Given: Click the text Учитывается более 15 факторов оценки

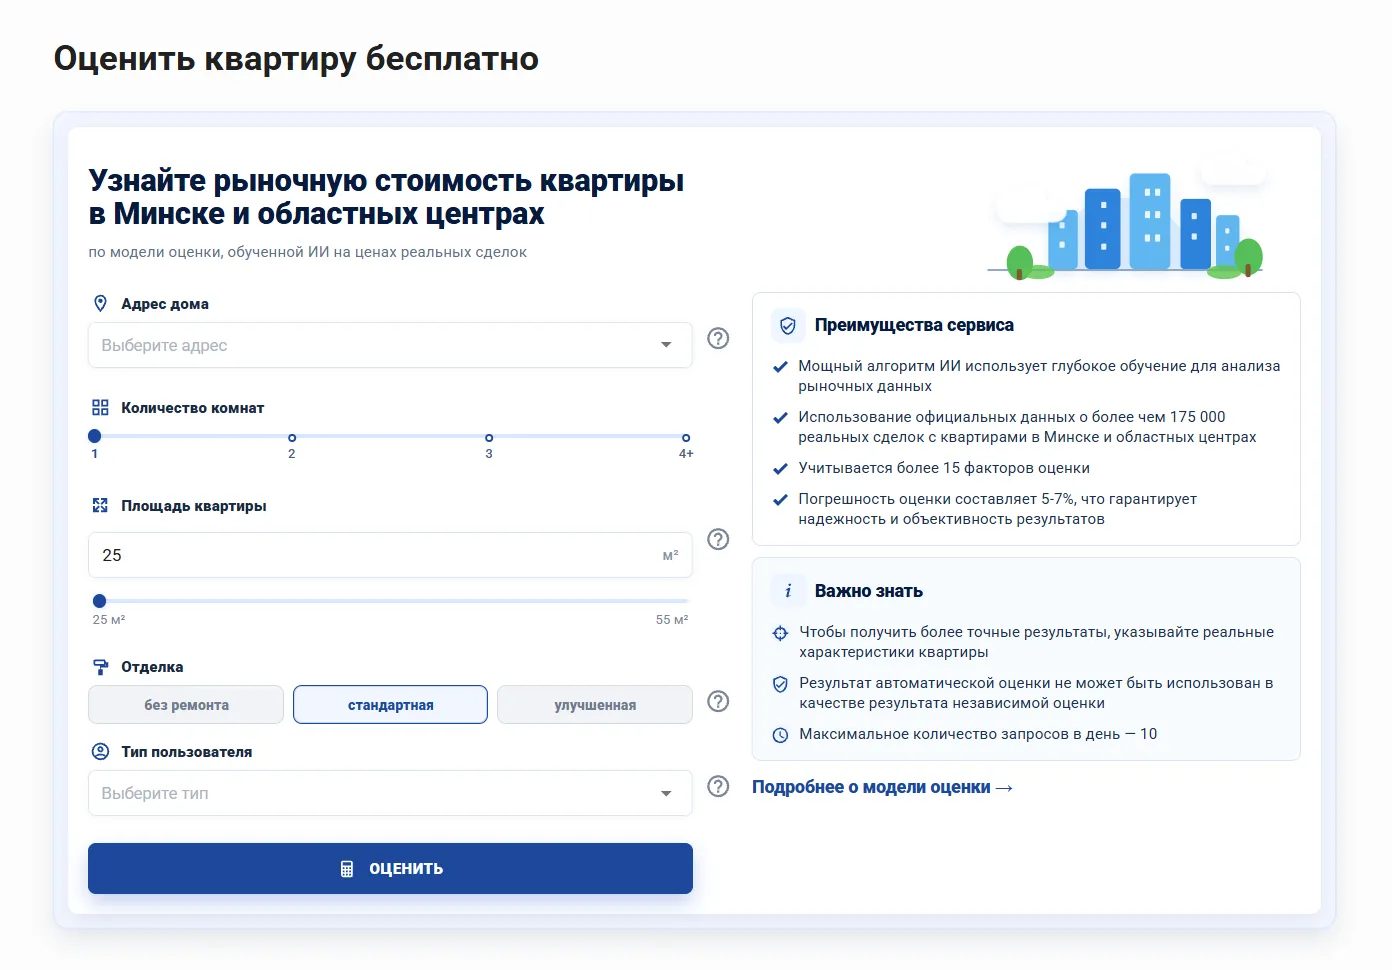Looking at the screenshot, I should pyautogui.click(x=944, y=468).
